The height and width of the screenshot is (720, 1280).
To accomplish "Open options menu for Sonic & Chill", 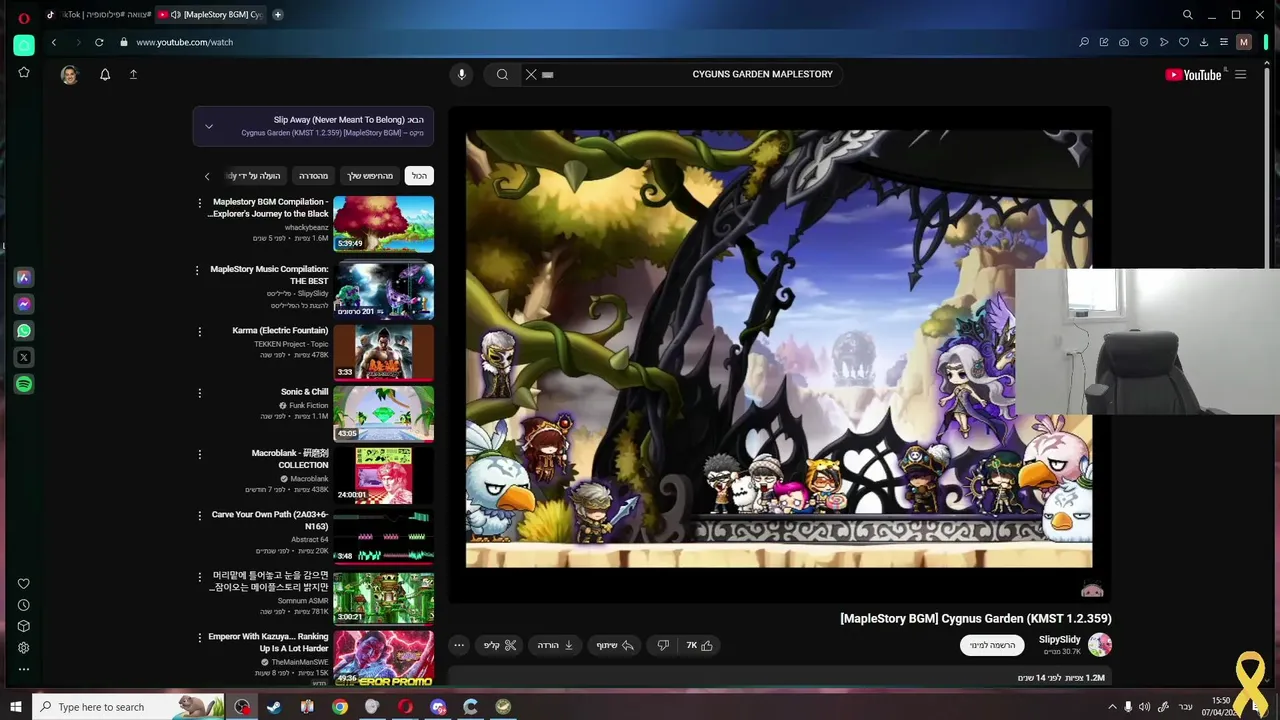I will [199, 393].
